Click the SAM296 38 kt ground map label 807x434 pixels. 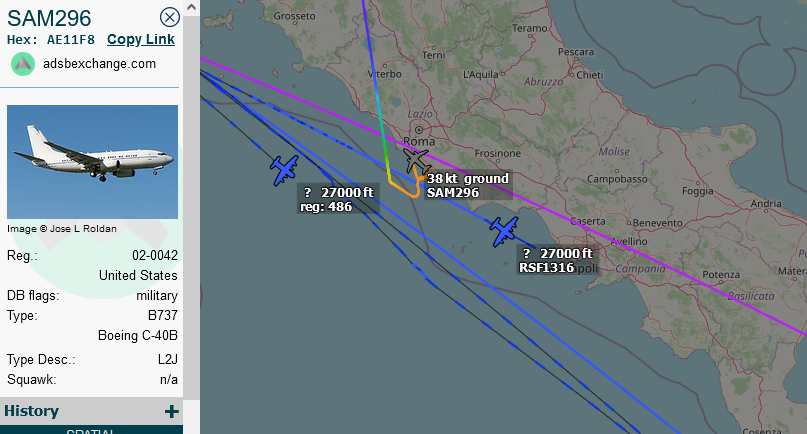coord(468,185)
